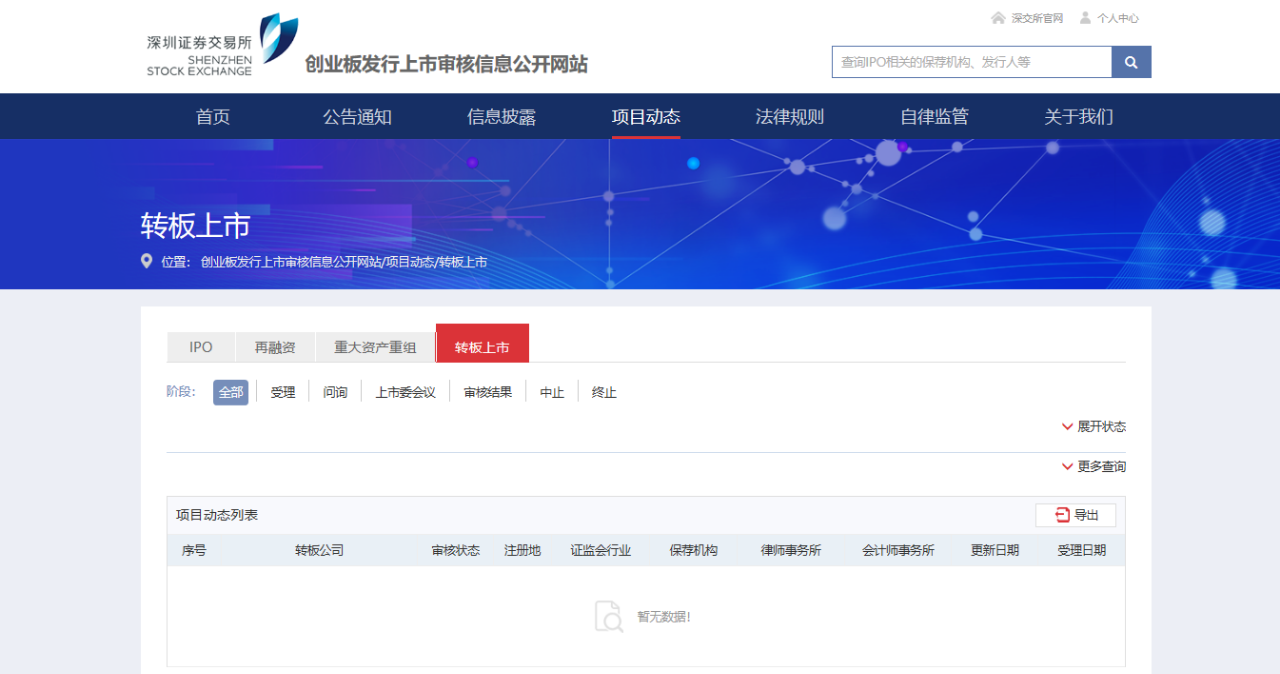Click the Shenzhen Stock Exchange logo
This screenshot has width=1280, height=674.
tap(222, 47)
